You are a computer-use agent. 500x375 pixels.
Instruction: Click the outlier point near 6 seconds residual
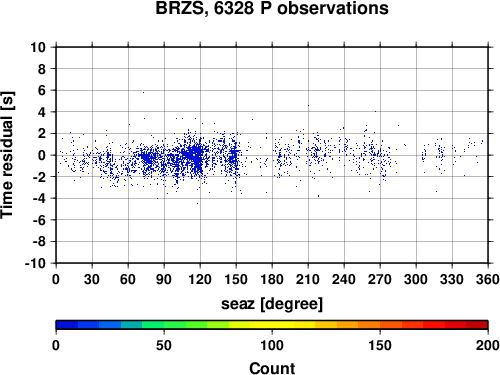143,92
